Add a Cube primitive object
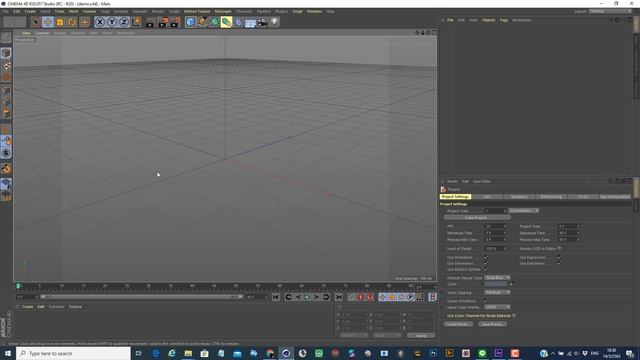This screenshot has height=360, width=640. (x=191, y=22)
